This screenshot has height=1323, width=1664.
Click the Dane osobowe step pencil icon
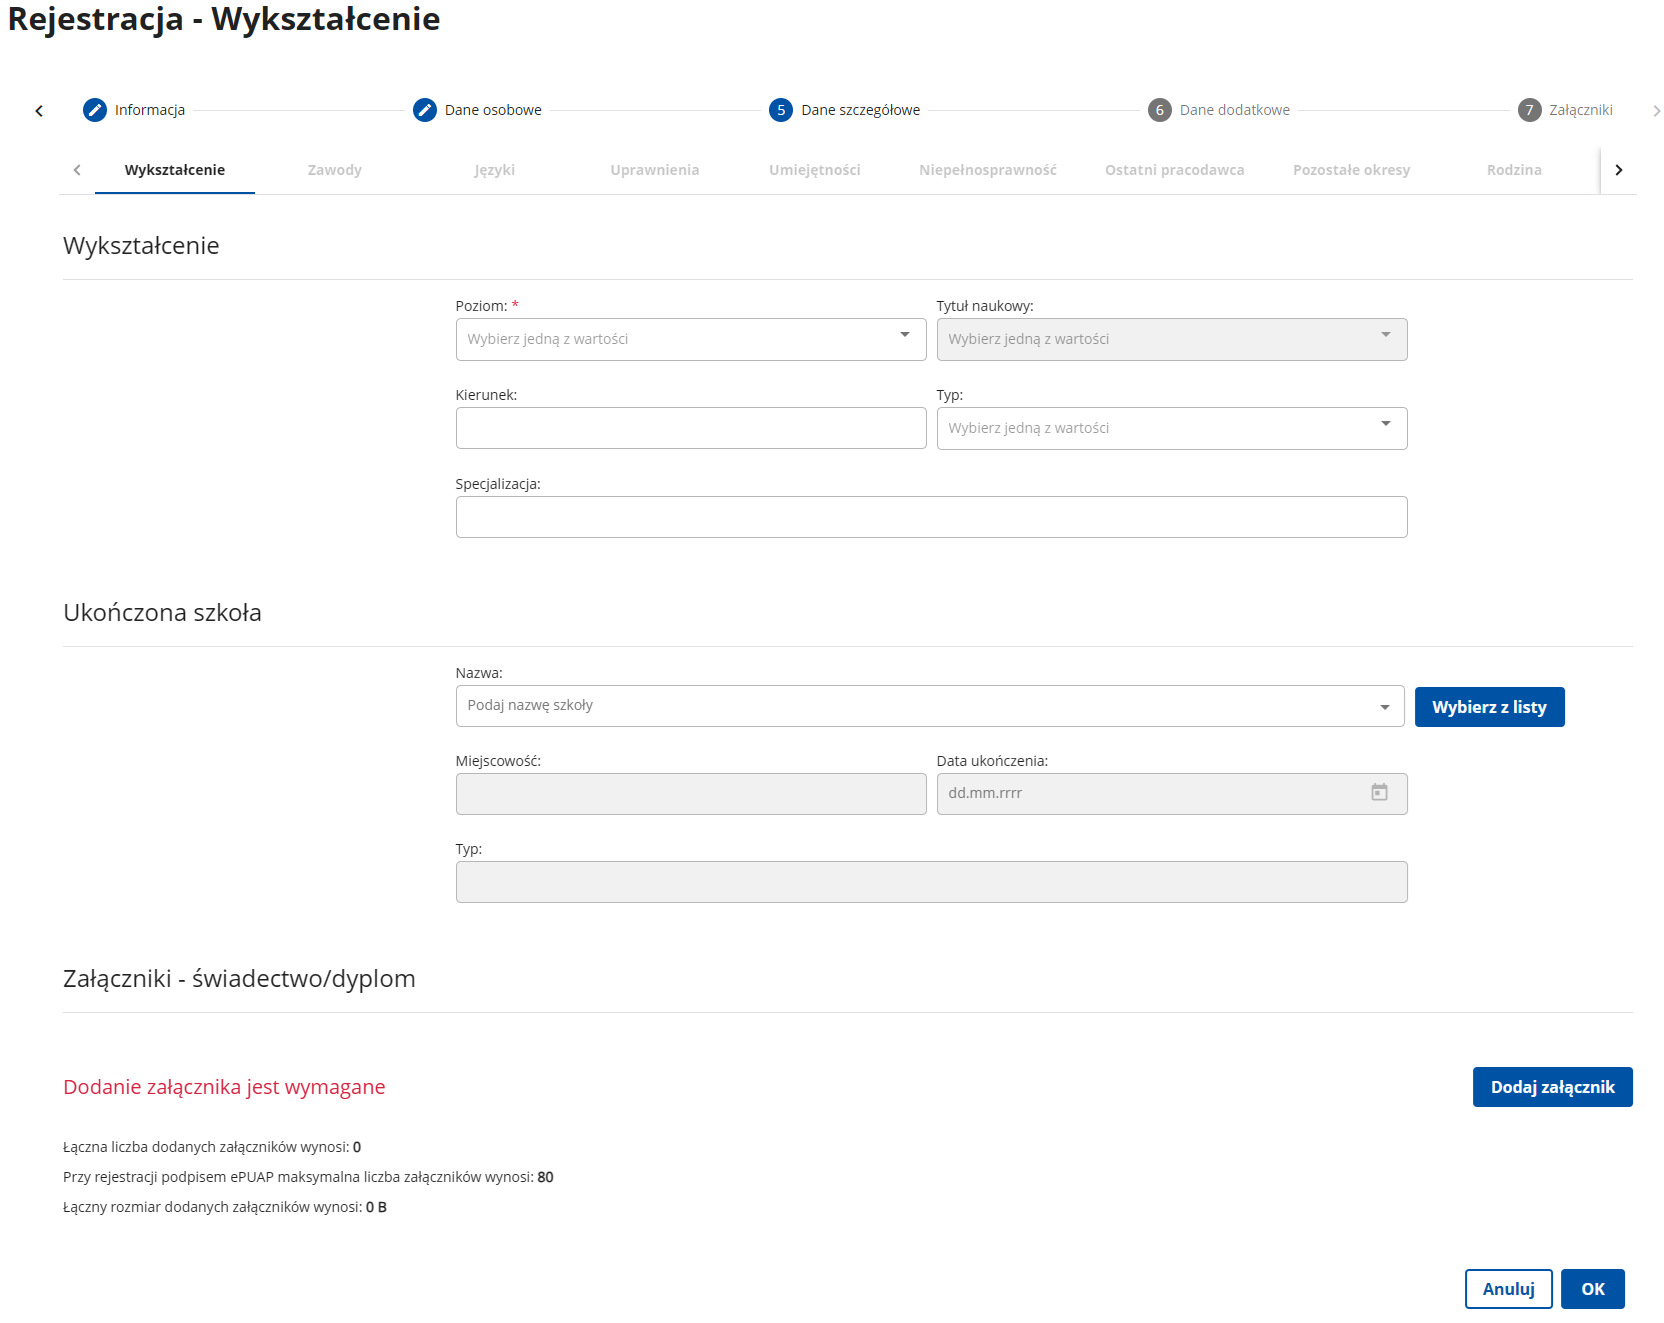[x=425, y=110]
